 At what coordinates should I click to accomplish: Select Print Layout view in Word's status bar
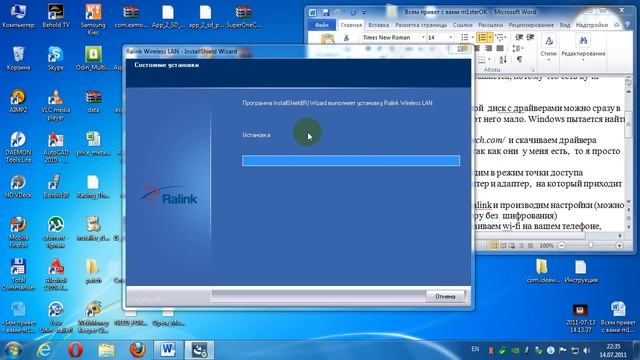[x=493, y=245]
